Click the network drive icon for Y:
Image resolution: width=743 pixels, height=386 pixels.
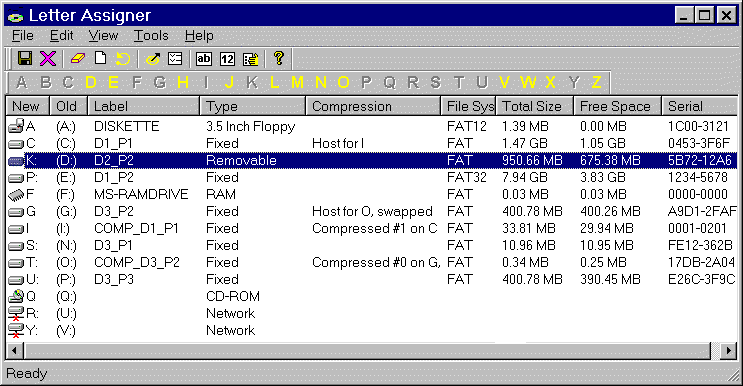point(16,331)
